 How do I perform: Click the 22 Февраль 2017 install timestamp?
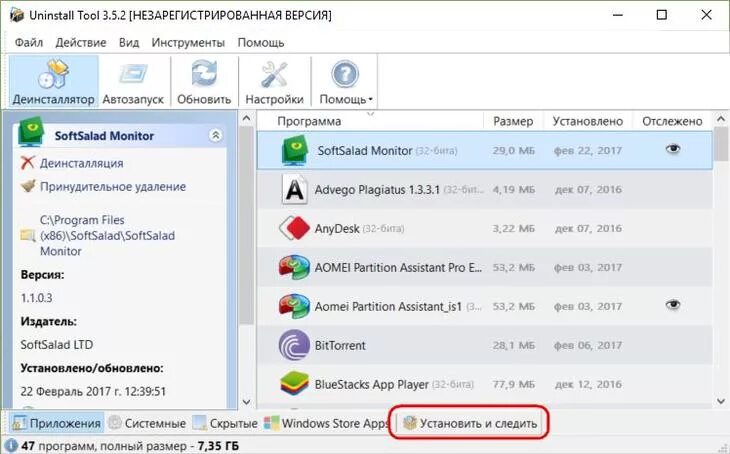(93, 391)
